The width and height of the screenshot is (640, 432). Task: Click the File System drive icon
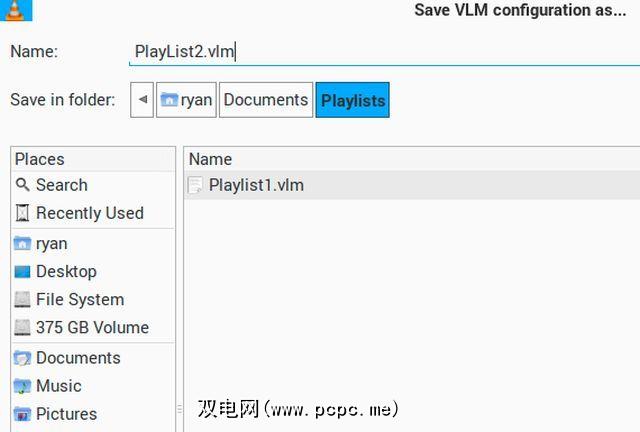23,299
